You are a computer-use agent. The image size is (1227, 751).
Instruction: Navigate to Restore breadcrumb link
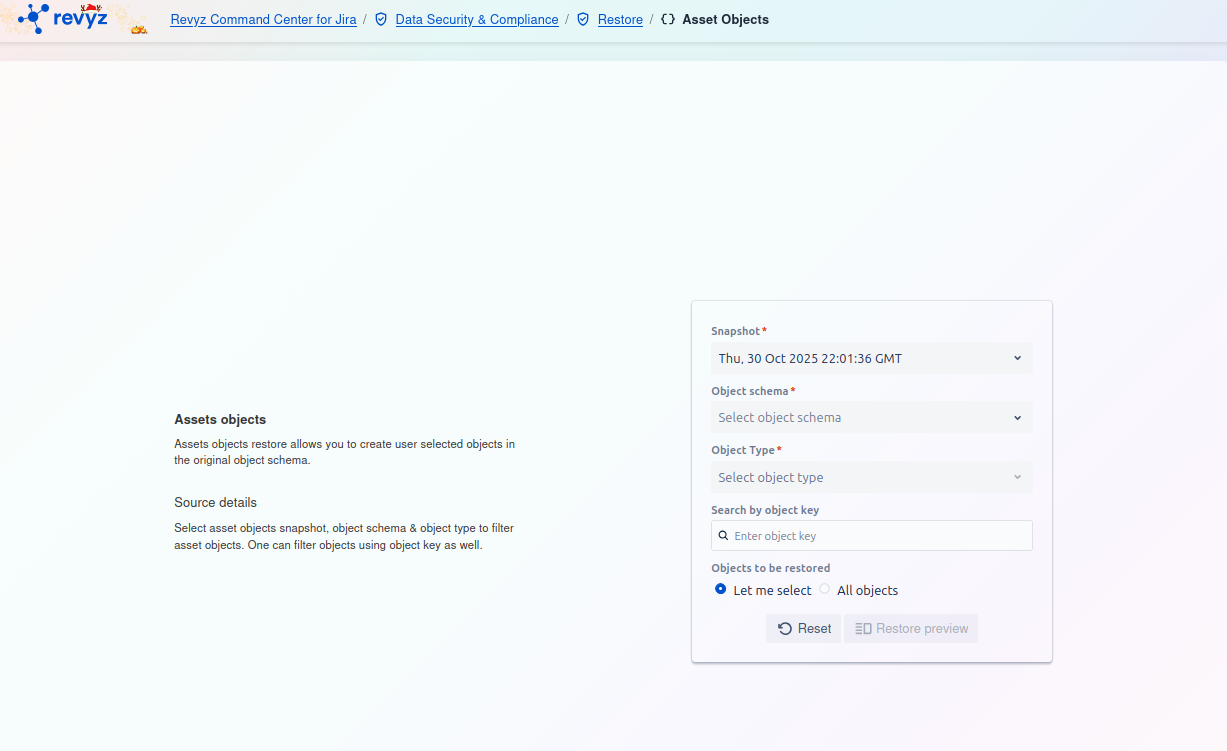click(x=620, y=19)
